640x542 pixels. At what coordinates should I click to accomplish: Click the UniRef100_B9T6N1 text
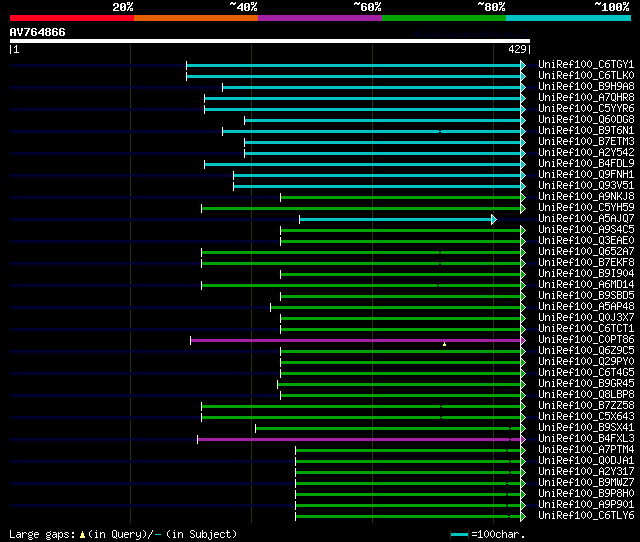[586, 131]
